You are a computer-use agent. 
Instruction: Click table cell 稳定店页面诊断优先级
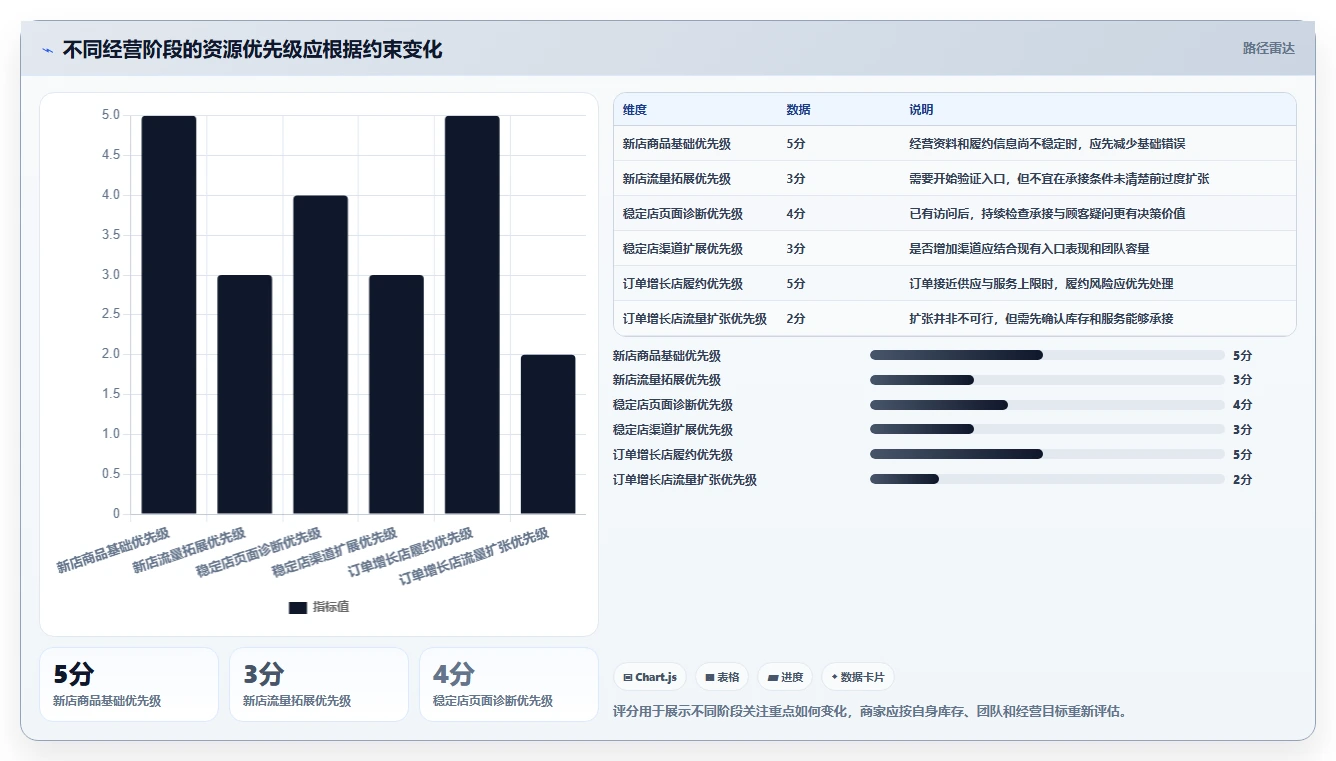682,214
